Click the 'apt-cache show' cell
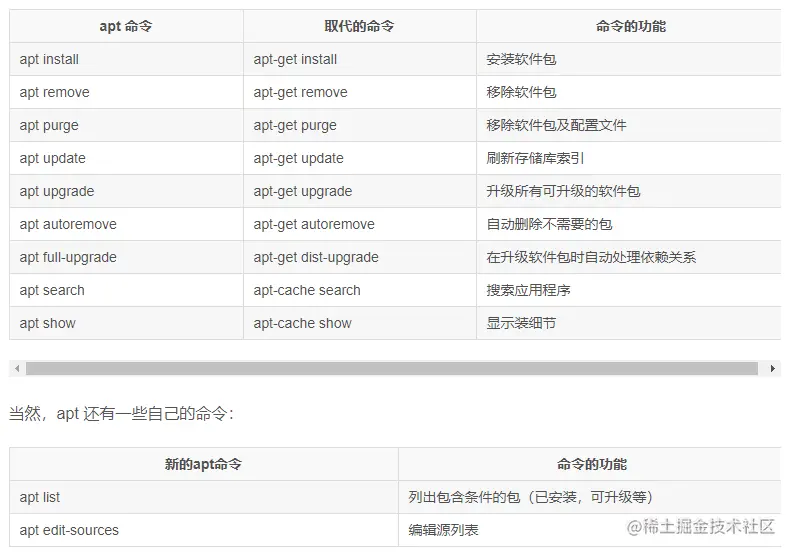 (360, 323)
